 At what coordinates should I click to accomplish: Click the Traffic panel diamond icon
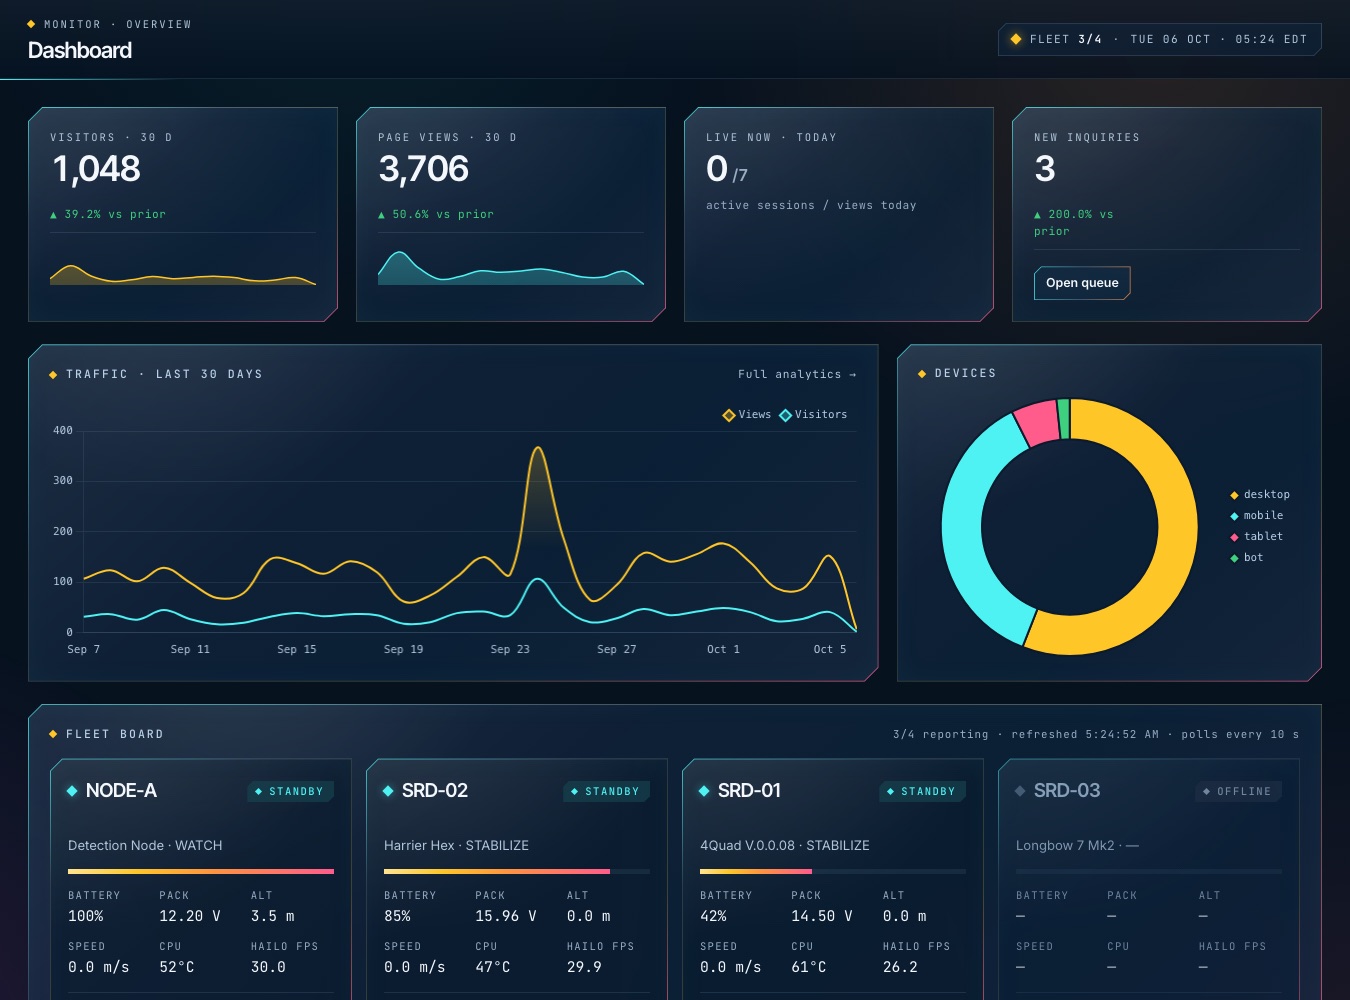(53, 375)
